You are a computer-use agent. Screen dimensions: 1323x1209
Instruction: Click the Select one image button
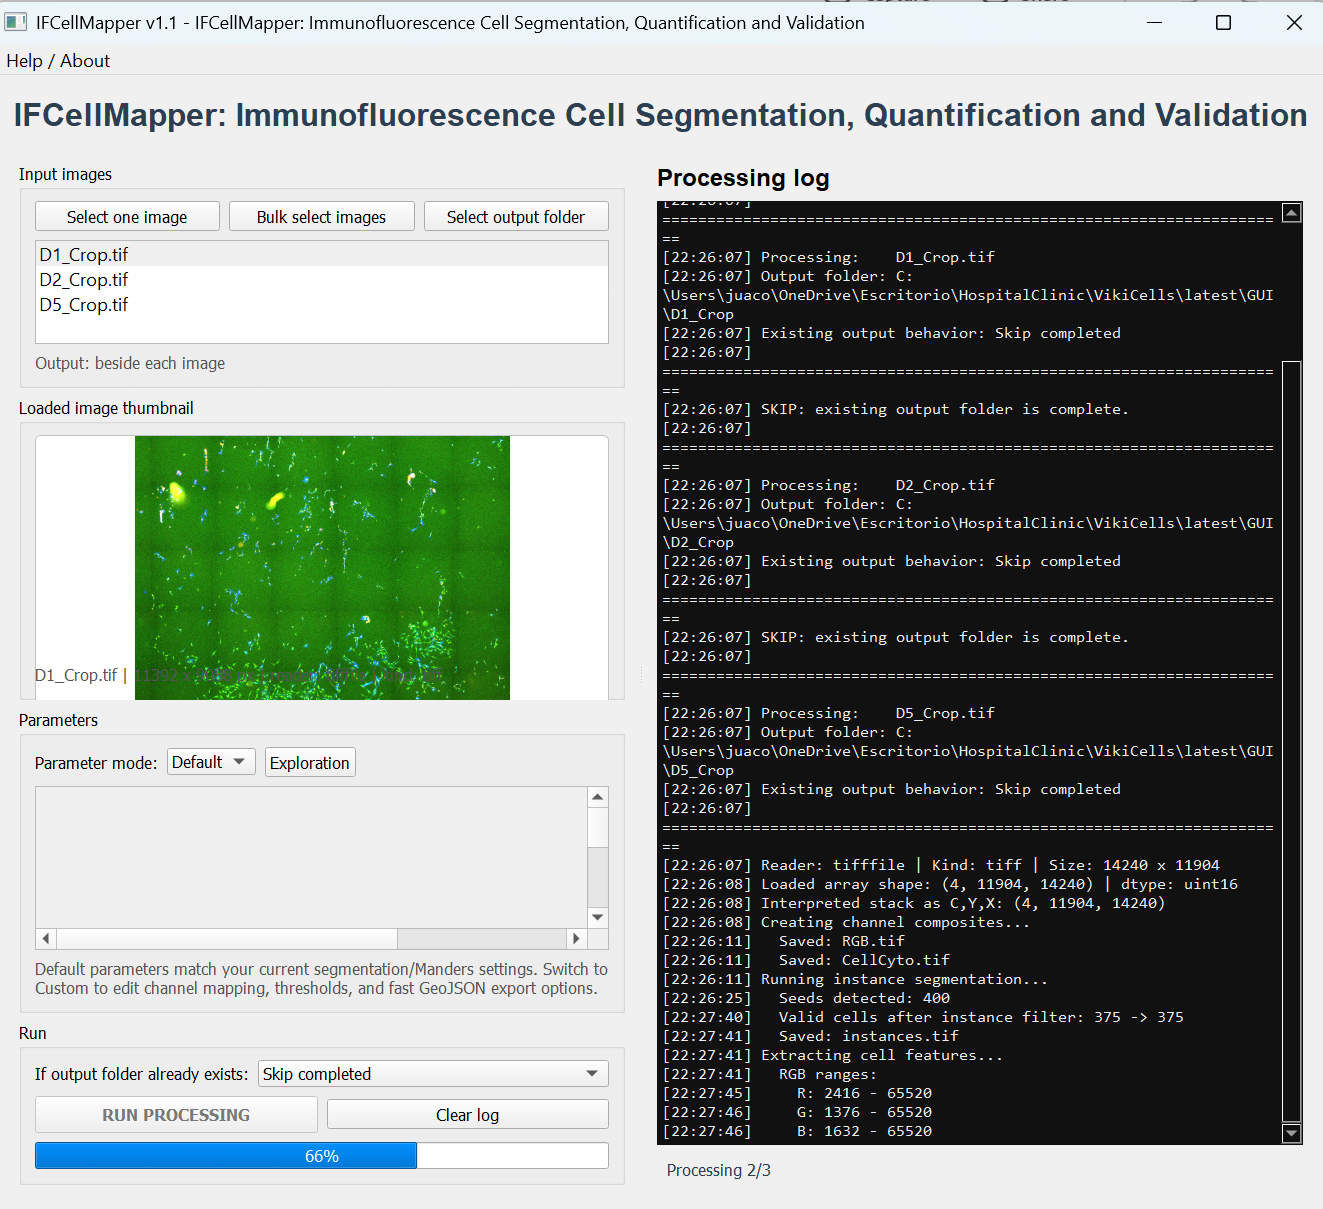click(x=127, y=217)
